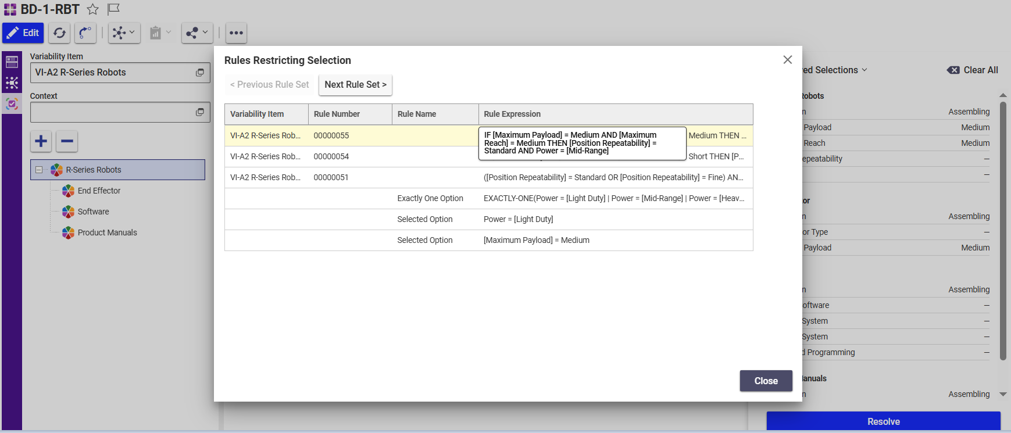
Task: Click the Variability Item column header
Action: [x=266, y=114]
